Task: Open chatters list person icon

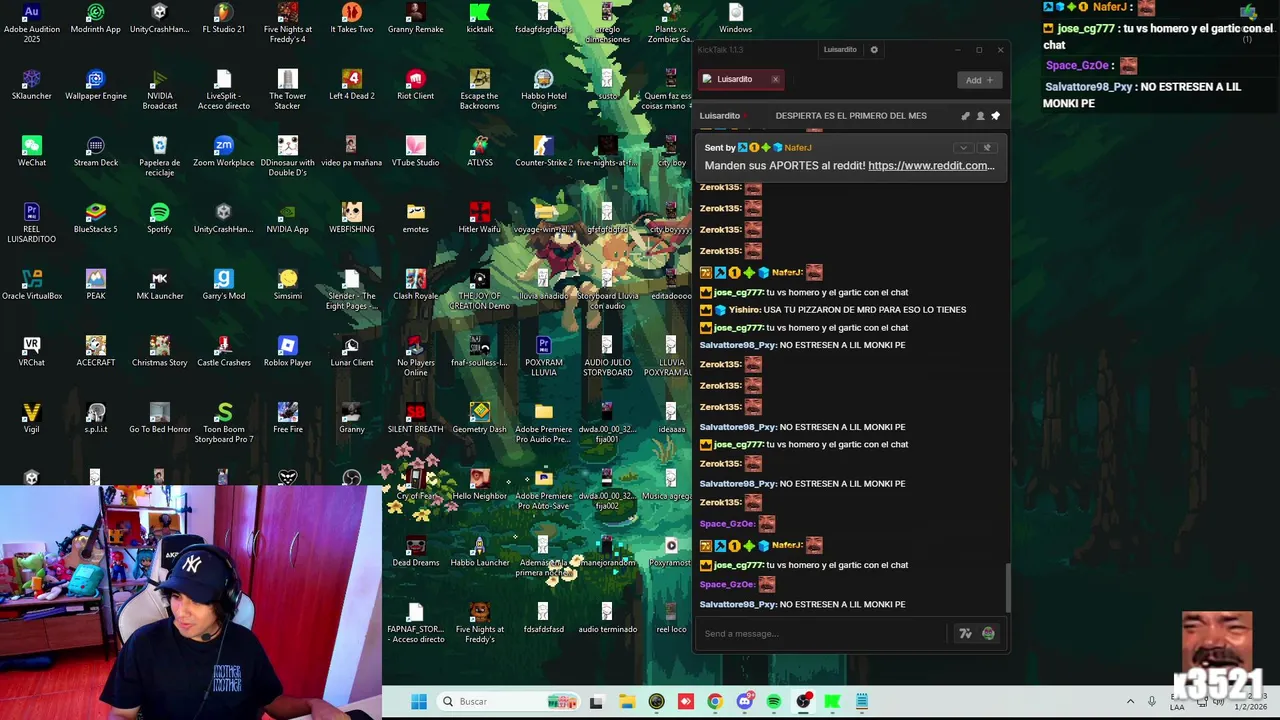Action: [980, 116]
